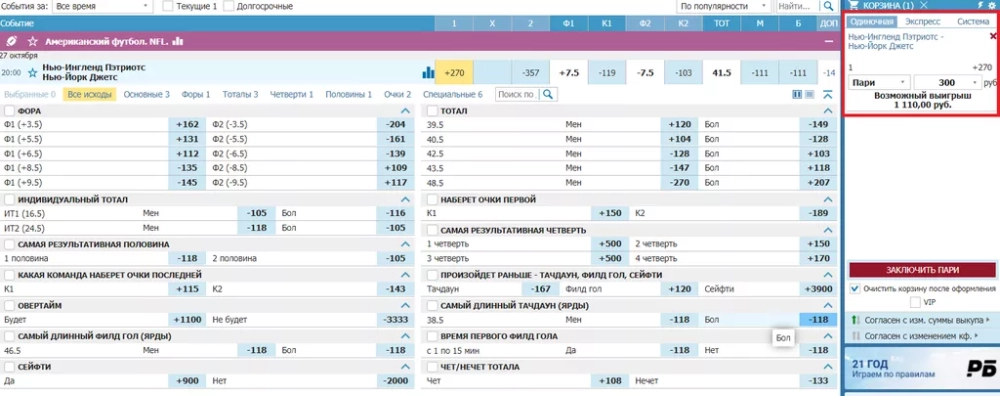Click green arrows icon beside buyout agreement
1000x396 pixels.
(855, 319)
